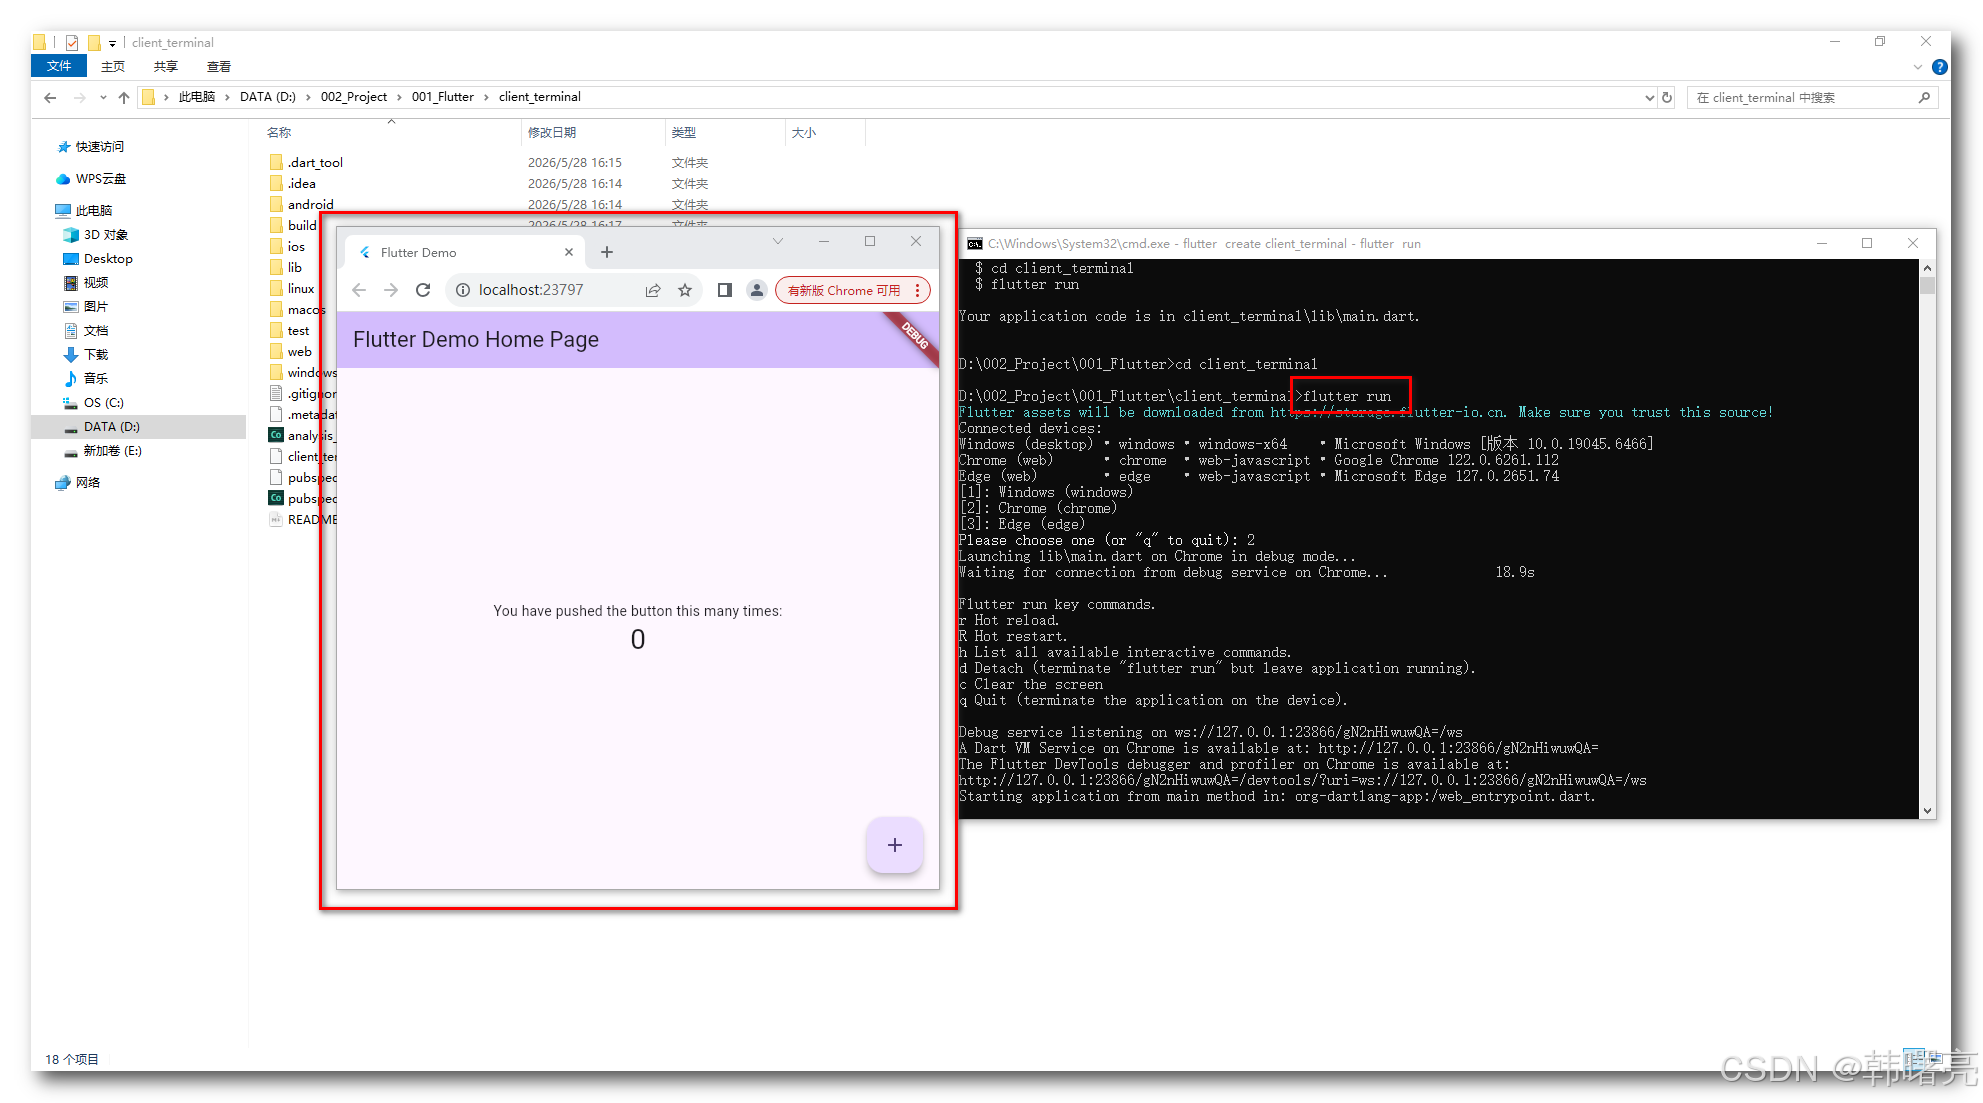Screen dimensions: 1983x1103
Task: Click the share page icon in Chrome
Action: 653,290
